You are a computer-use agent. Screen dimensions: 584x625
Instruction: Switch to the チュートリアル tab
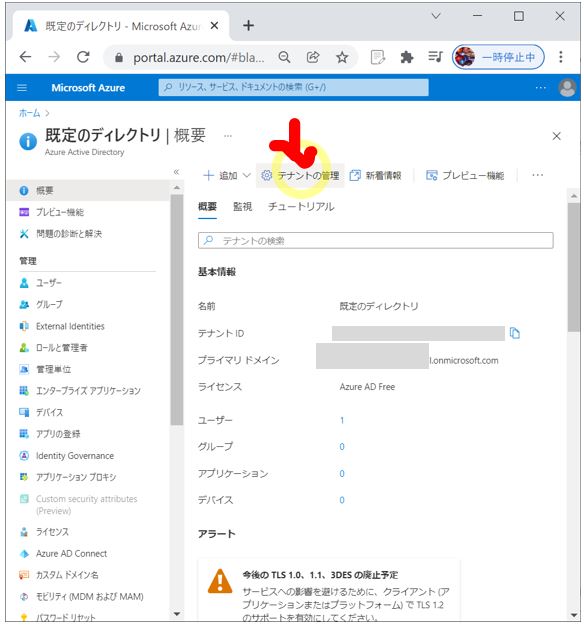pyautogui.click(x=301, y=206)
